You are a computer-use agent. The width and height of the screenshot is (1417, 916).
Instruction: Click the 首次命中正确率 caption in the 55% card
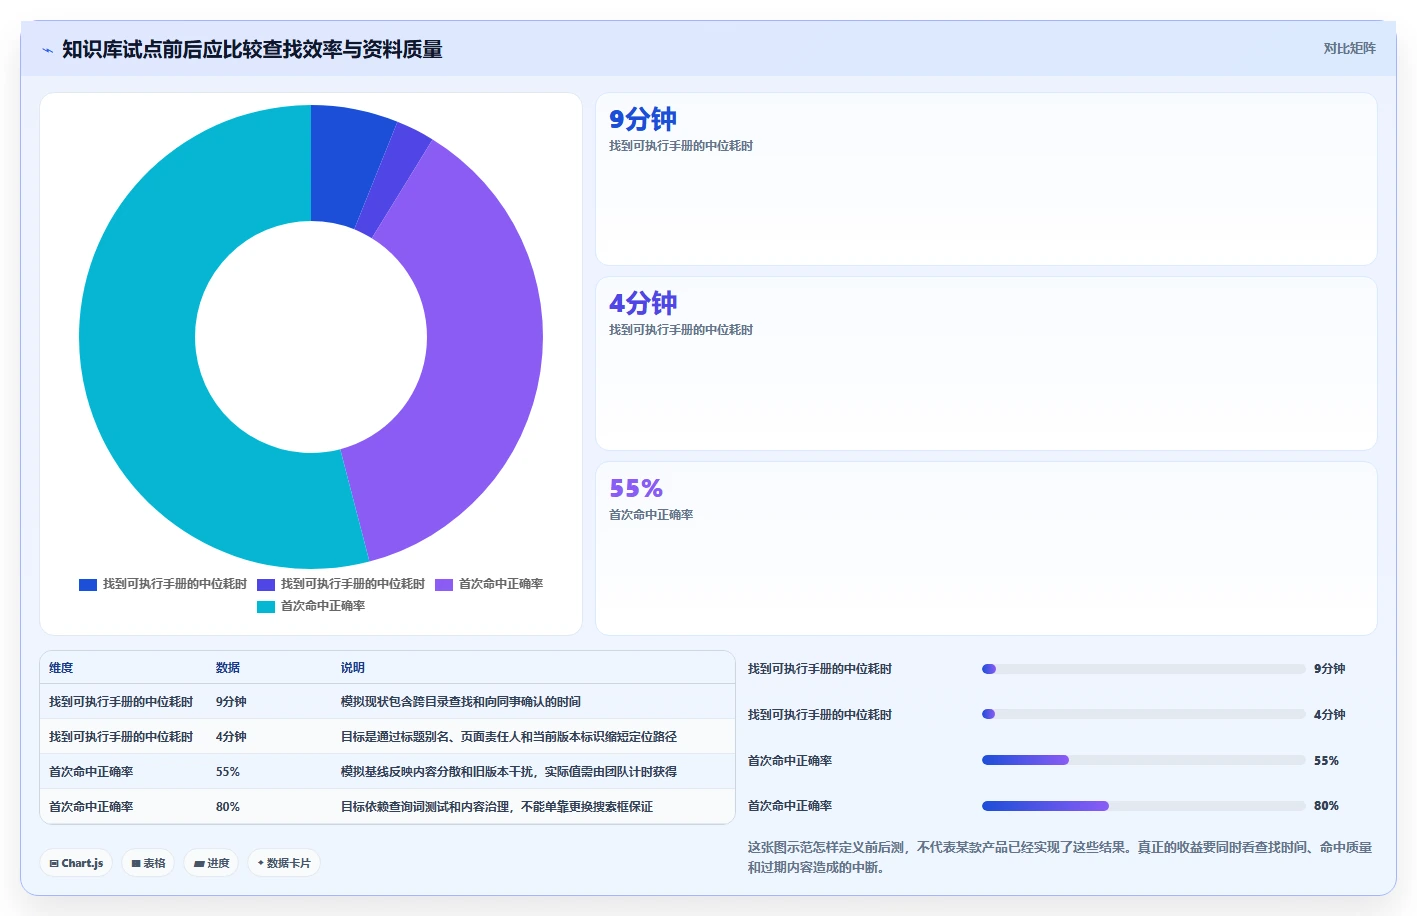(x=651, y=515)
